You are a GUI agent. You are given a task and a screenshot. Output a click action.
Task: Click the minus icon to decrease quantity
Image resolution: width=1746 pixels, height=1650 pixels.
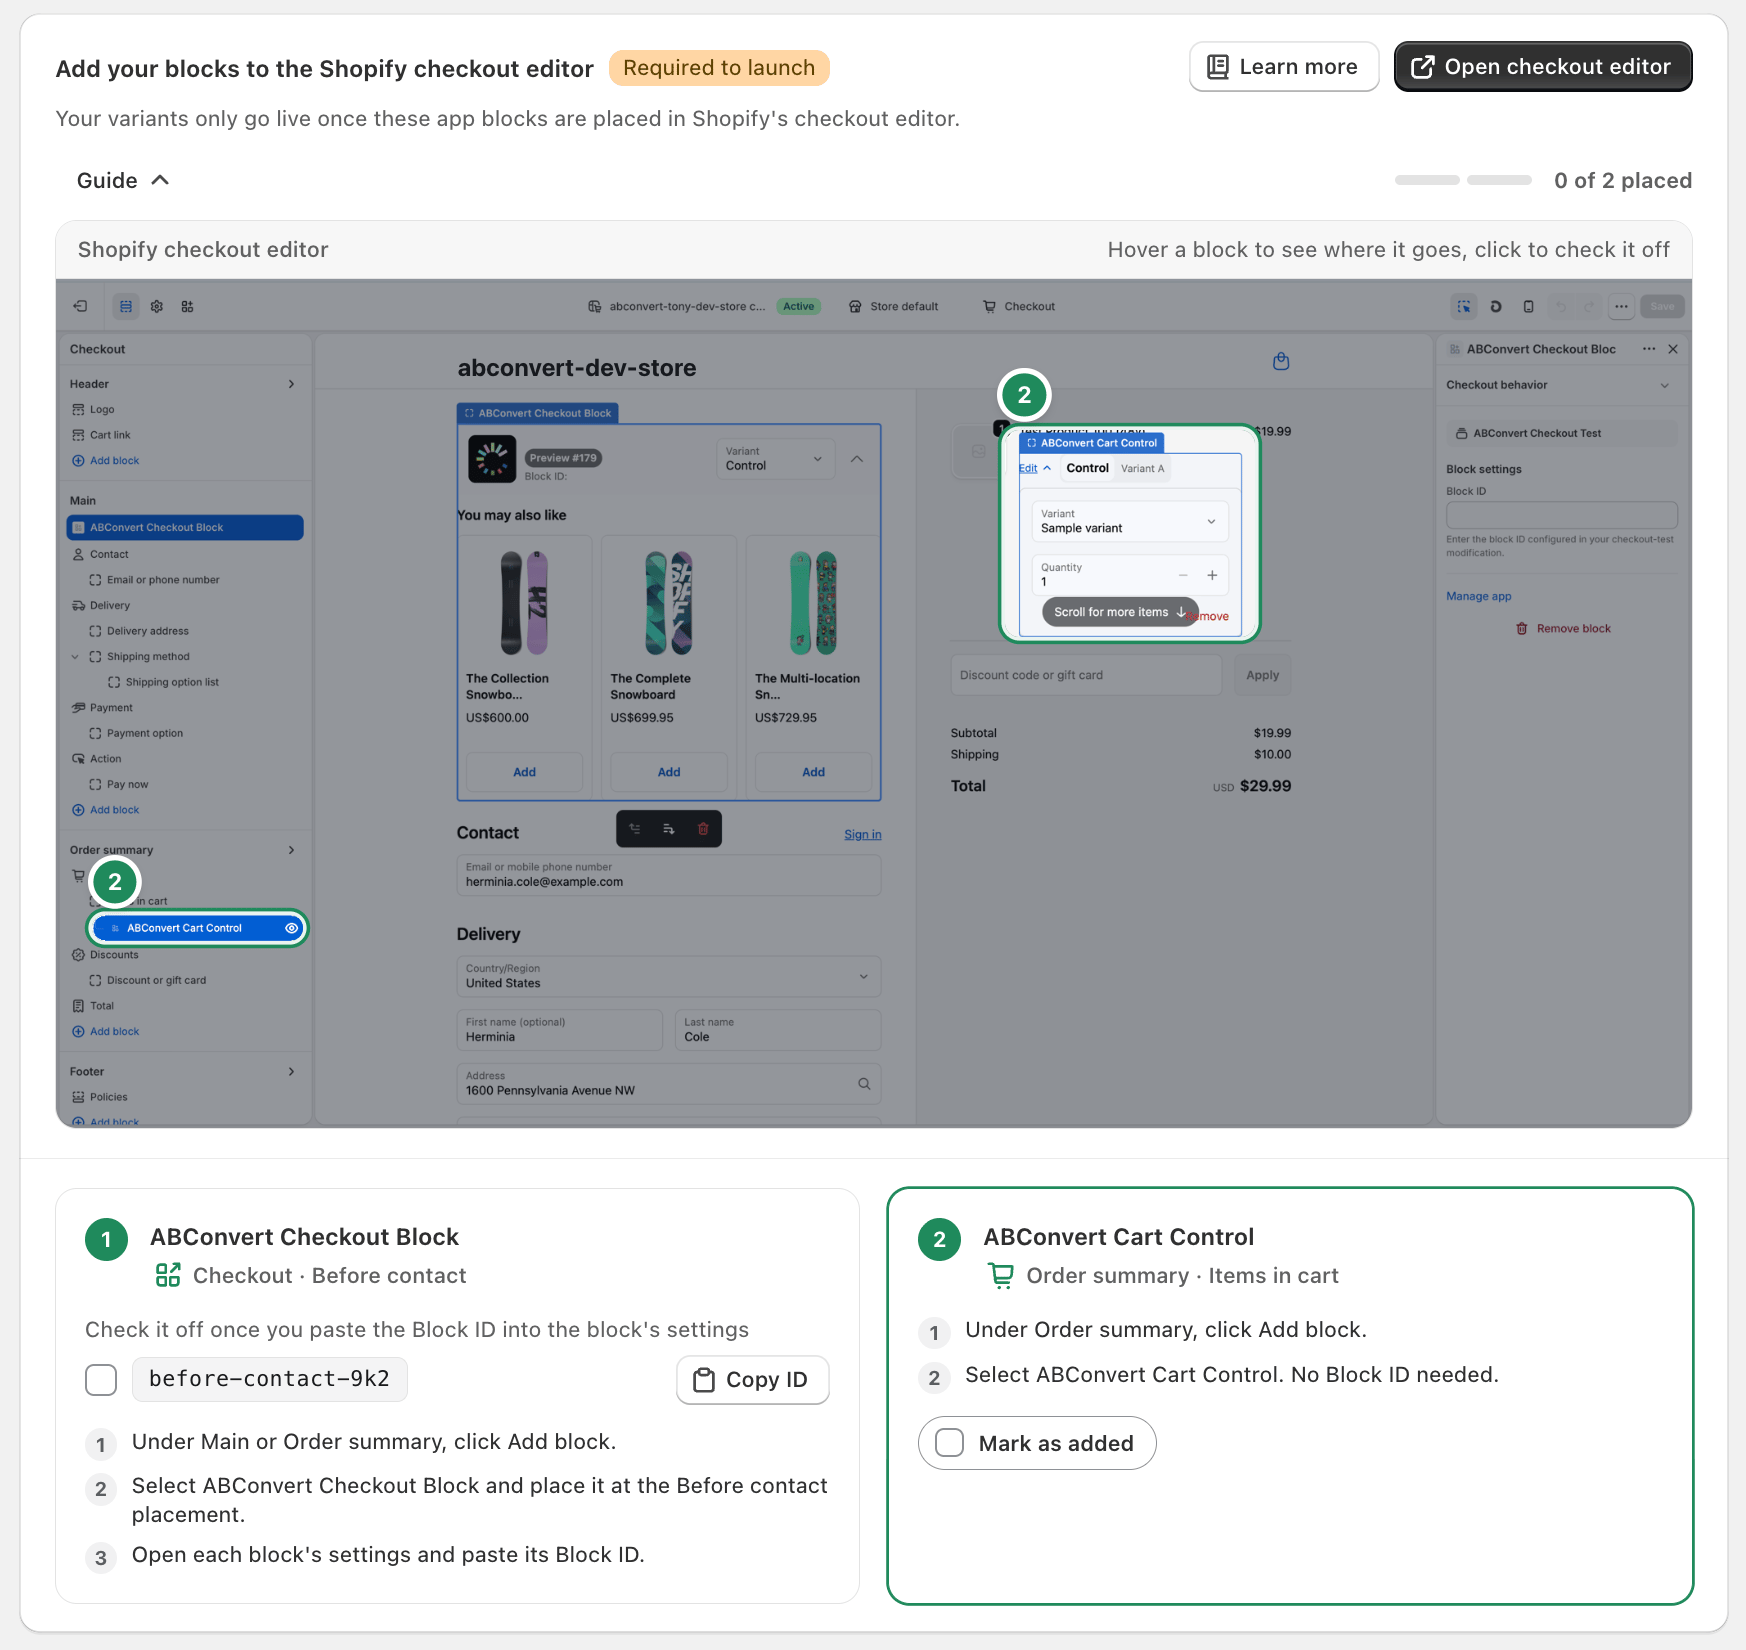coord(1183,575)
